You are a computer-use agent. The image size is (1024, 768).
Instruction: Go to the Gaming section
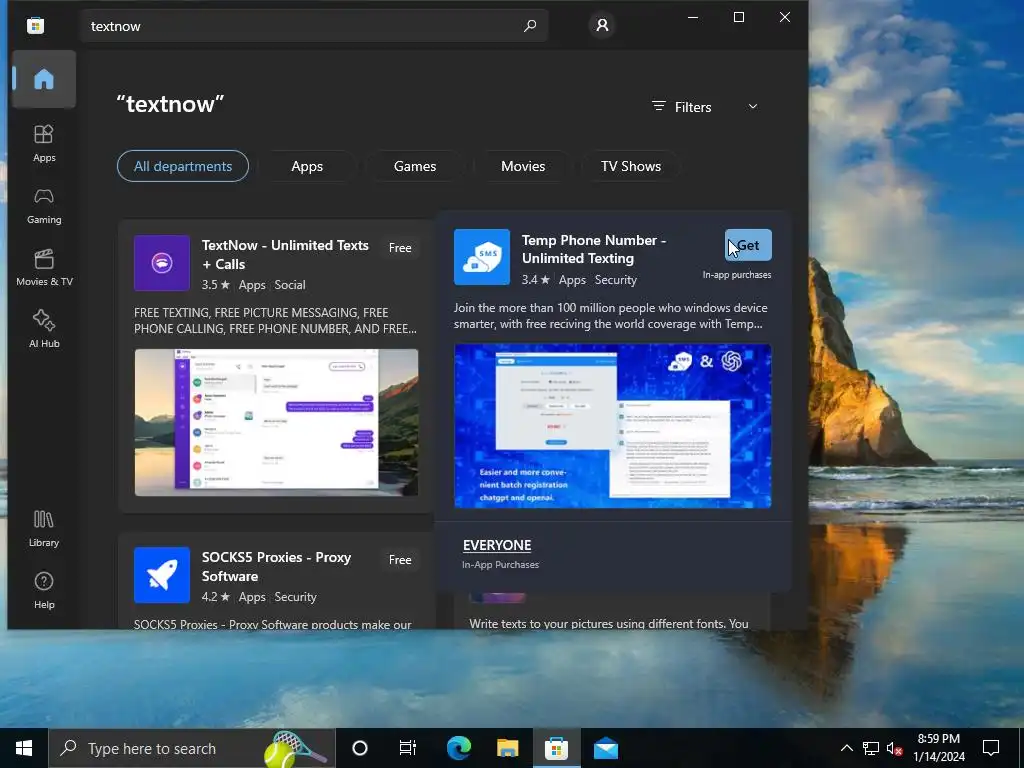click(44, 205)
